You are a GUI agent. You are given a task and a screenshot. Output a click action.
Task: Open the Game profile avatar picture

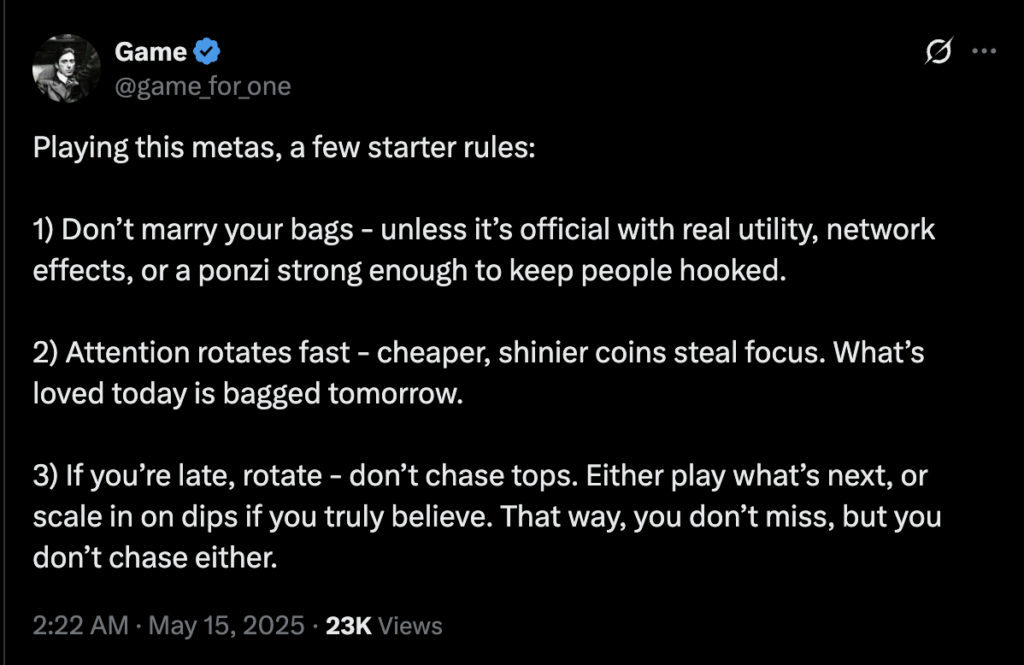66,69
